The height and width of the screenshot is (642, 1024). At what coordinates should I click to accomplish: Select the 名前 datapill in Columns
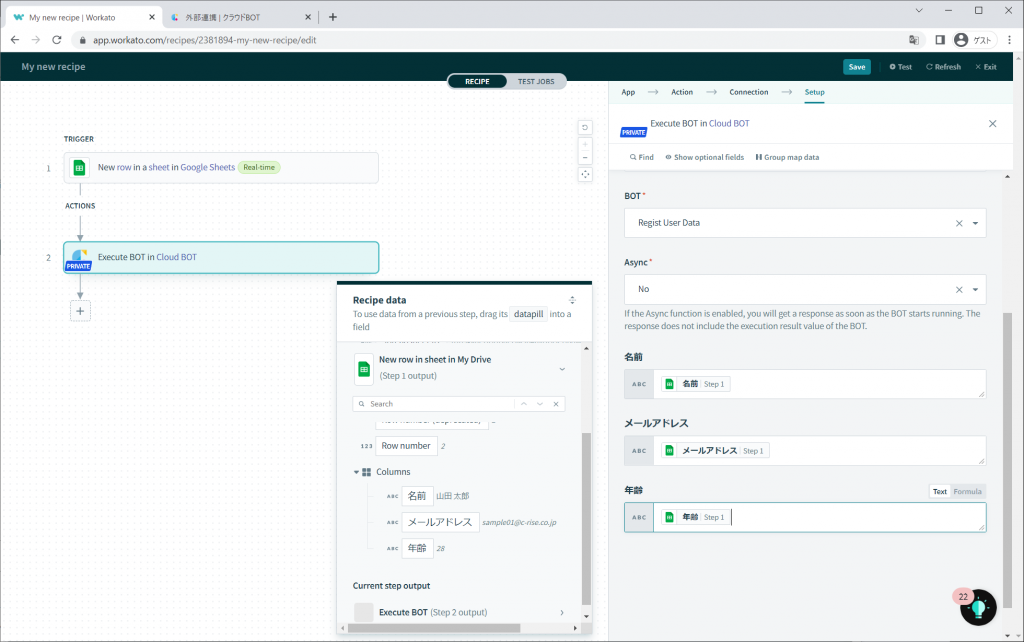pos(417,496)
